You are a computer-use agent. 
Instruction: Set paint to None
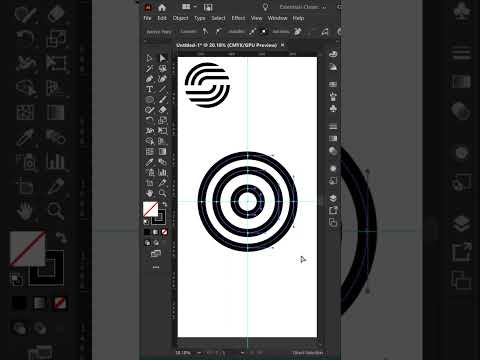(164, 232)
